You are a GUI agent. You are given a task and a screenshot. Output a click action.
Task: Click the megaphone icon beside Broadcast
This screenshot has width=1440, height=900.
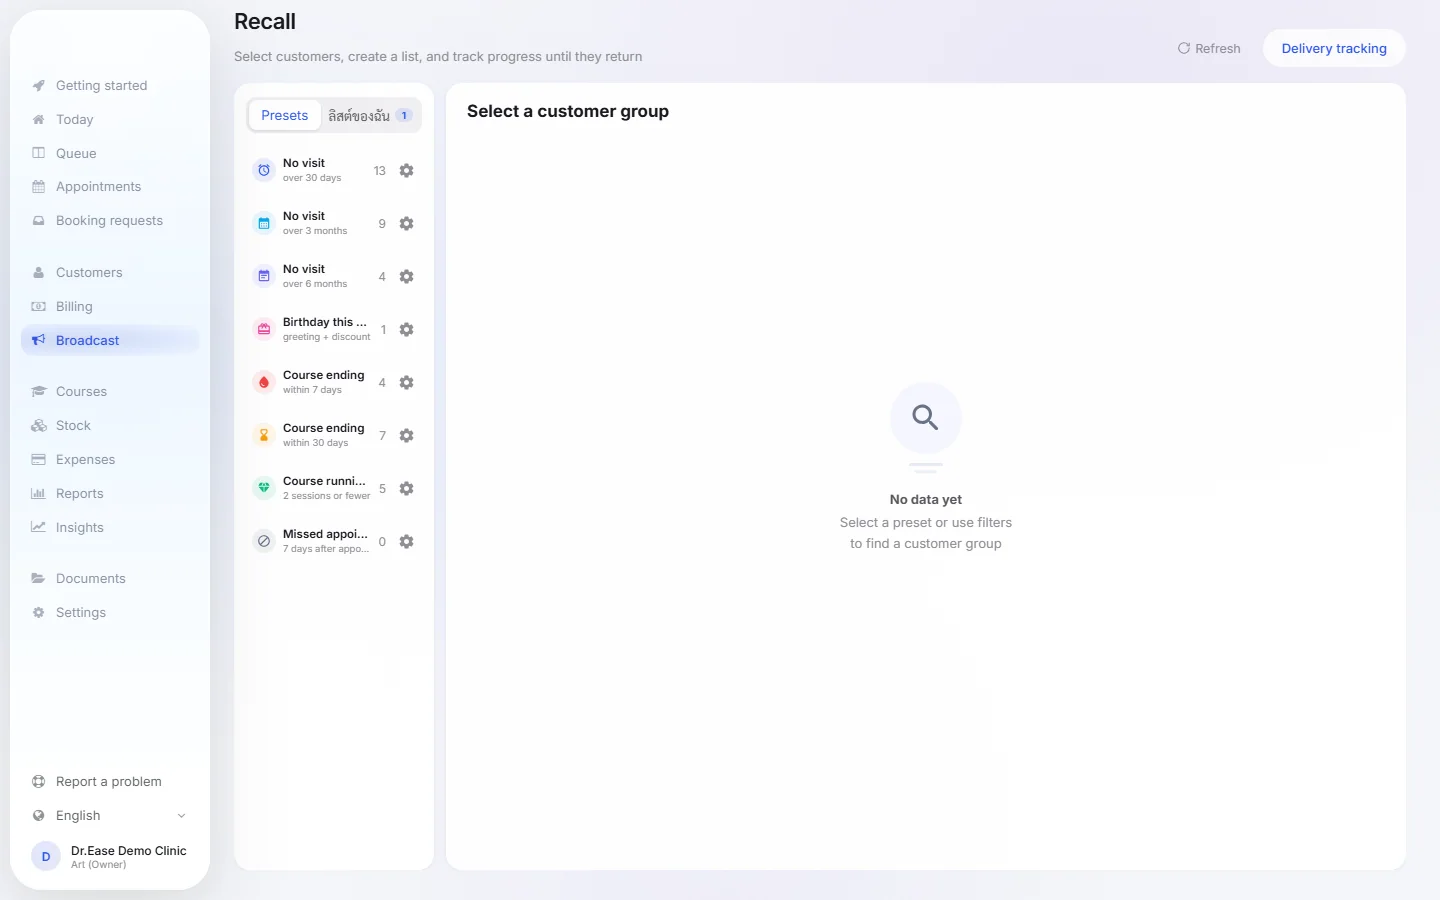38,340
